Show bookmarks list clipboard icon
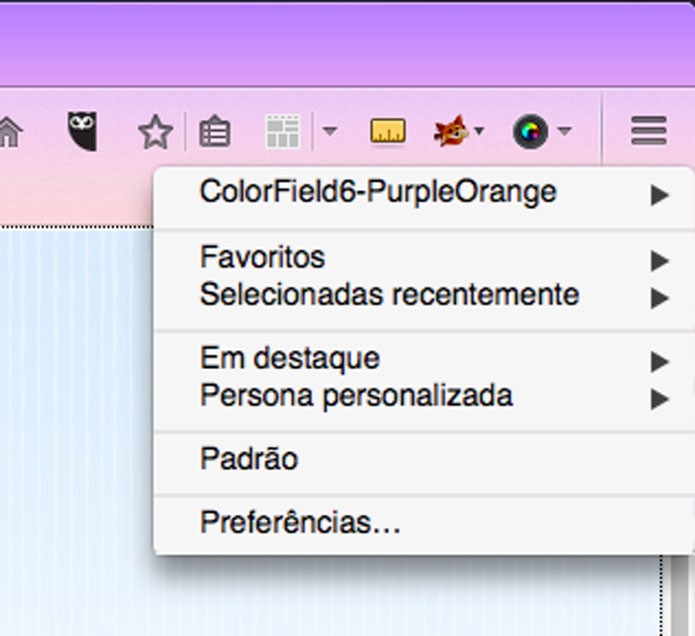Viewport: 695px width, 636px height. pos(215,131)
